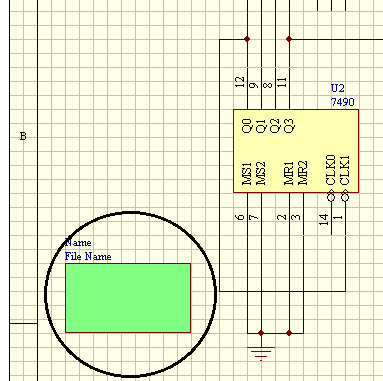This screenshot has width=383, height=381.
Task: Select the U2 7490 component body
Action: [x=296, y=151]
